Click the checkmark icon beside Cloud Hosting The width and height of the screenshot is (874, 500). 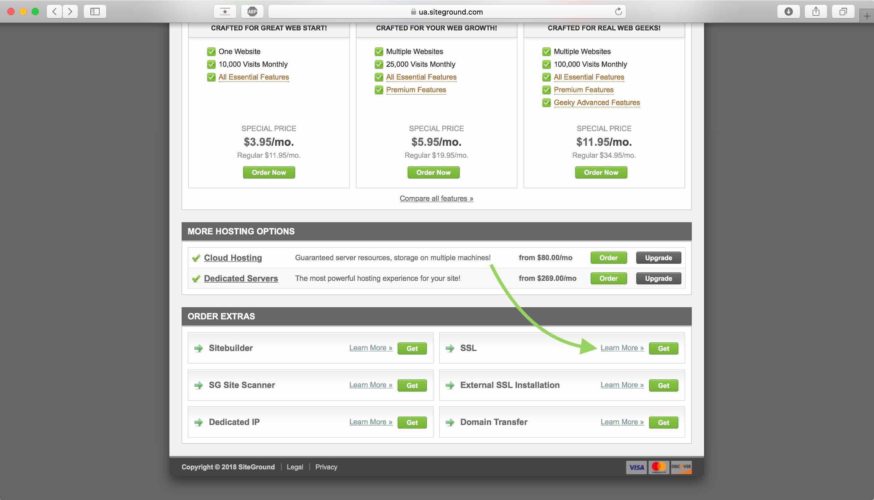(196, 258)
